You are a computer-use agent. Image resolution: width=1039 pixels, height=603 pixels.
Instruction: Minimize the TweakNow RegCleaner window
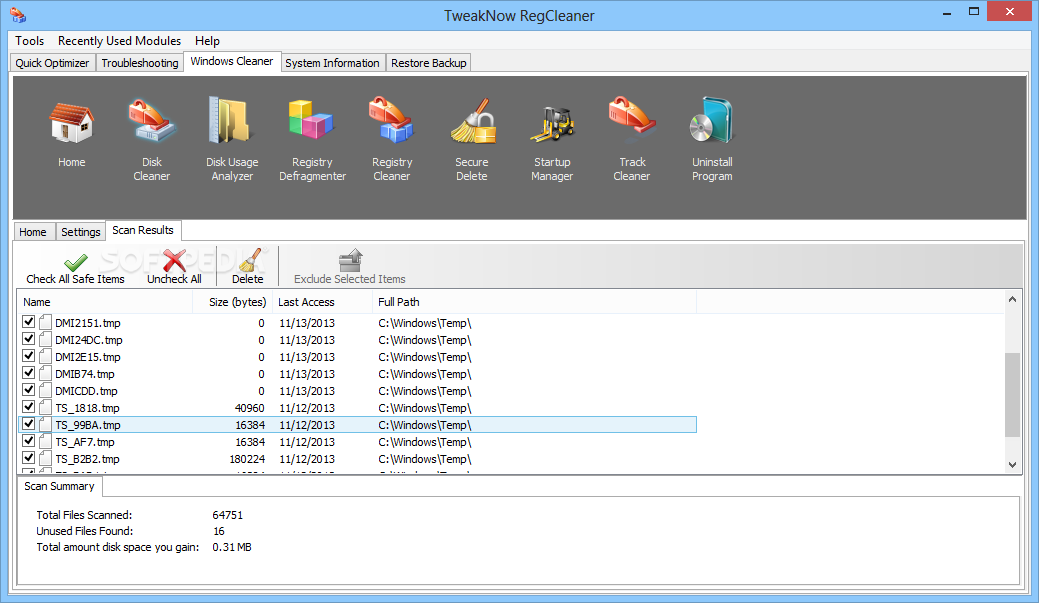[x=947, y=12]
